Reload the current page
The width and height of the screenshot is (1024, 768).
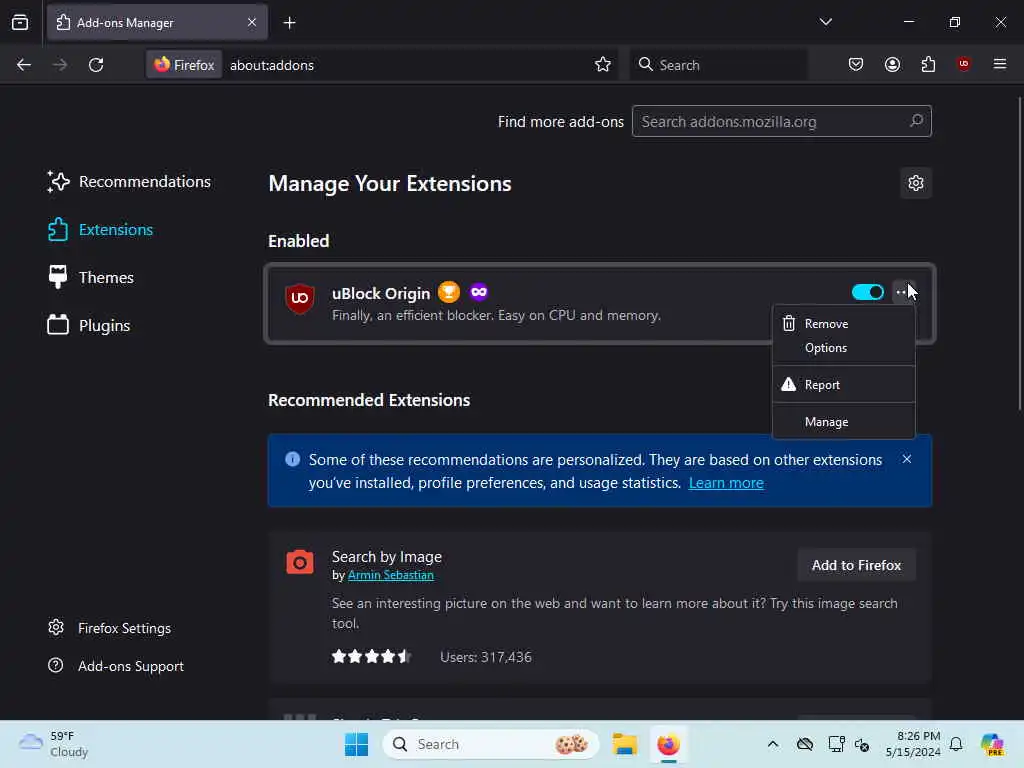point(96,65)
